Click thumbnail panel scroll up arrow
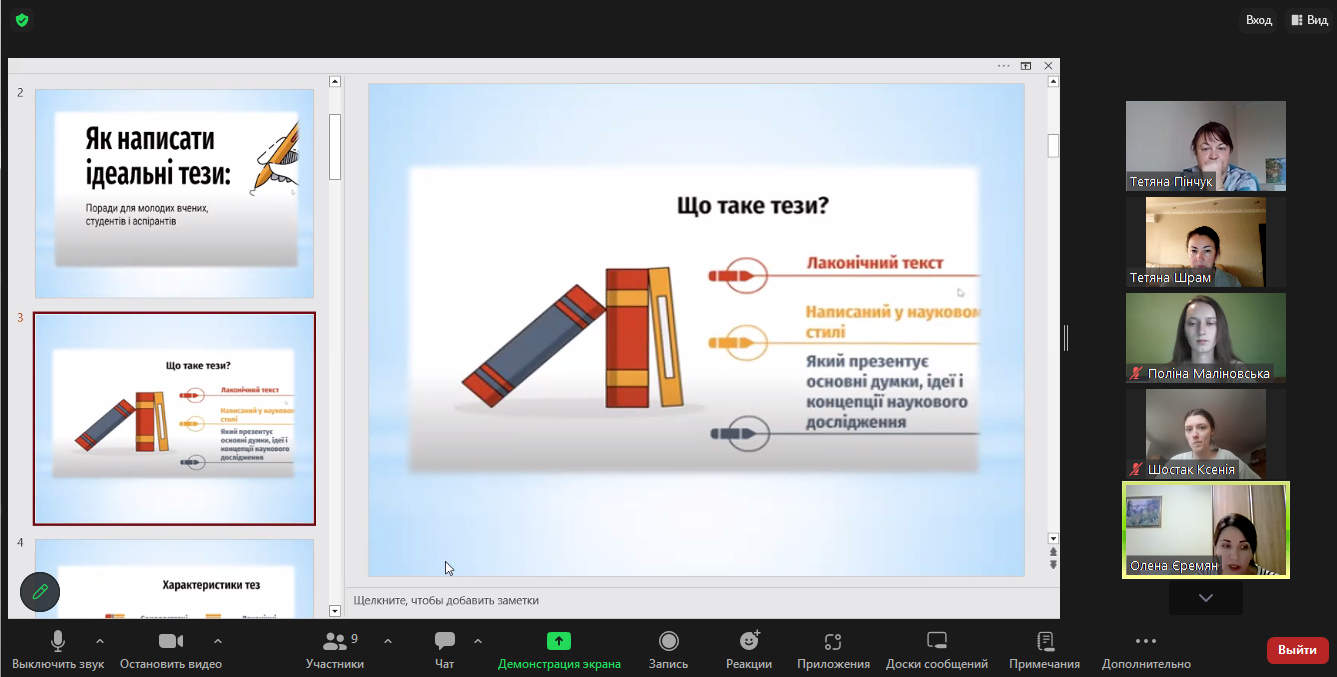Viewport: 1337px width, 677px height. tap(335, 82)
